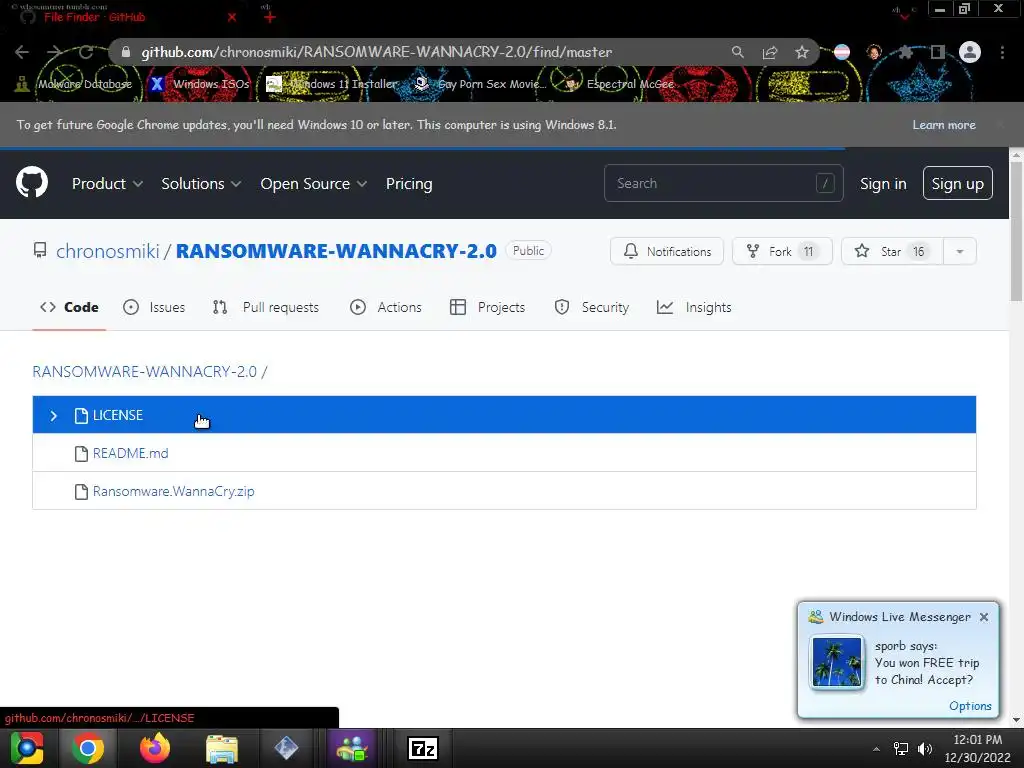The height and width of the screenshot is (768, 1024).
Task: Click the system tray volume icon
Action: [925, 748]
